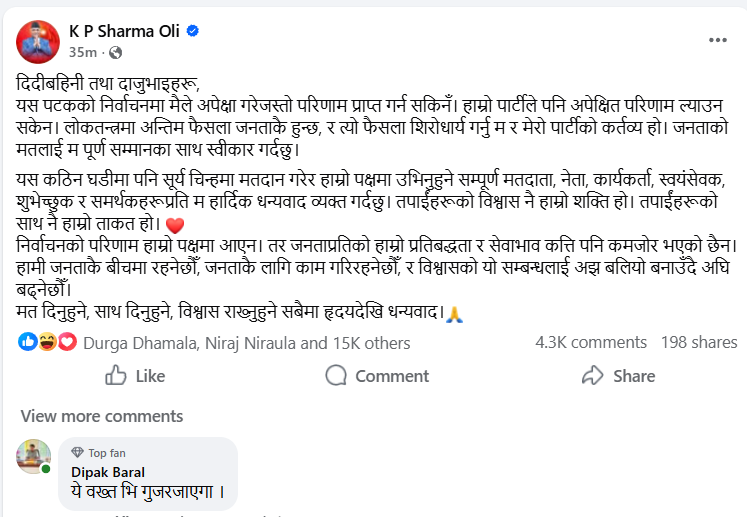Open Dipak Baral's commenter avatar
747x517 pixels.
(34, 456)
